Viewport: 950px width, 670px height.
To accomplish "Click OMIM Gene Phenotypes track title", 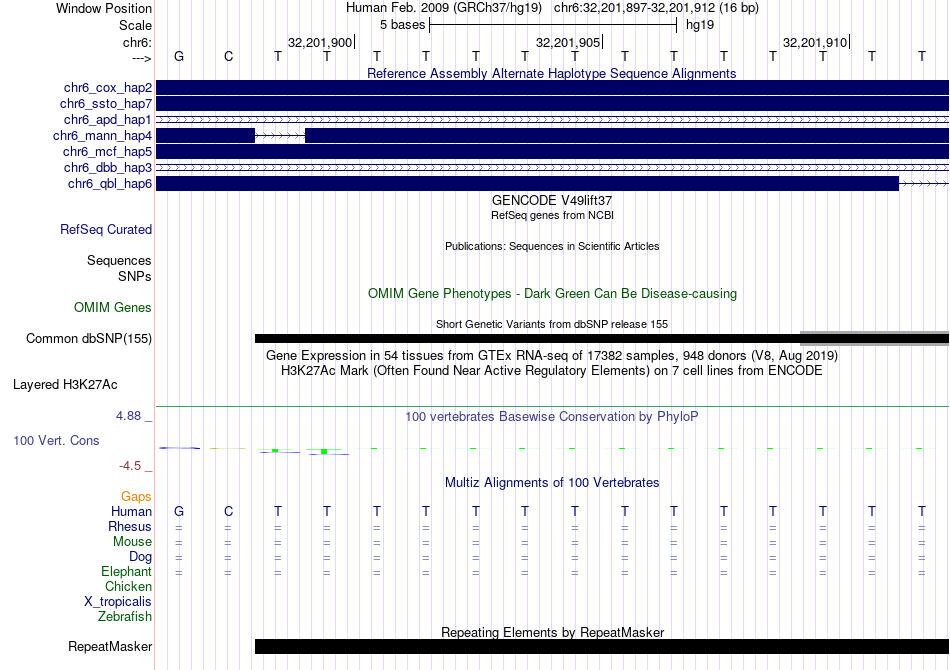I will (x=552, y=294).
